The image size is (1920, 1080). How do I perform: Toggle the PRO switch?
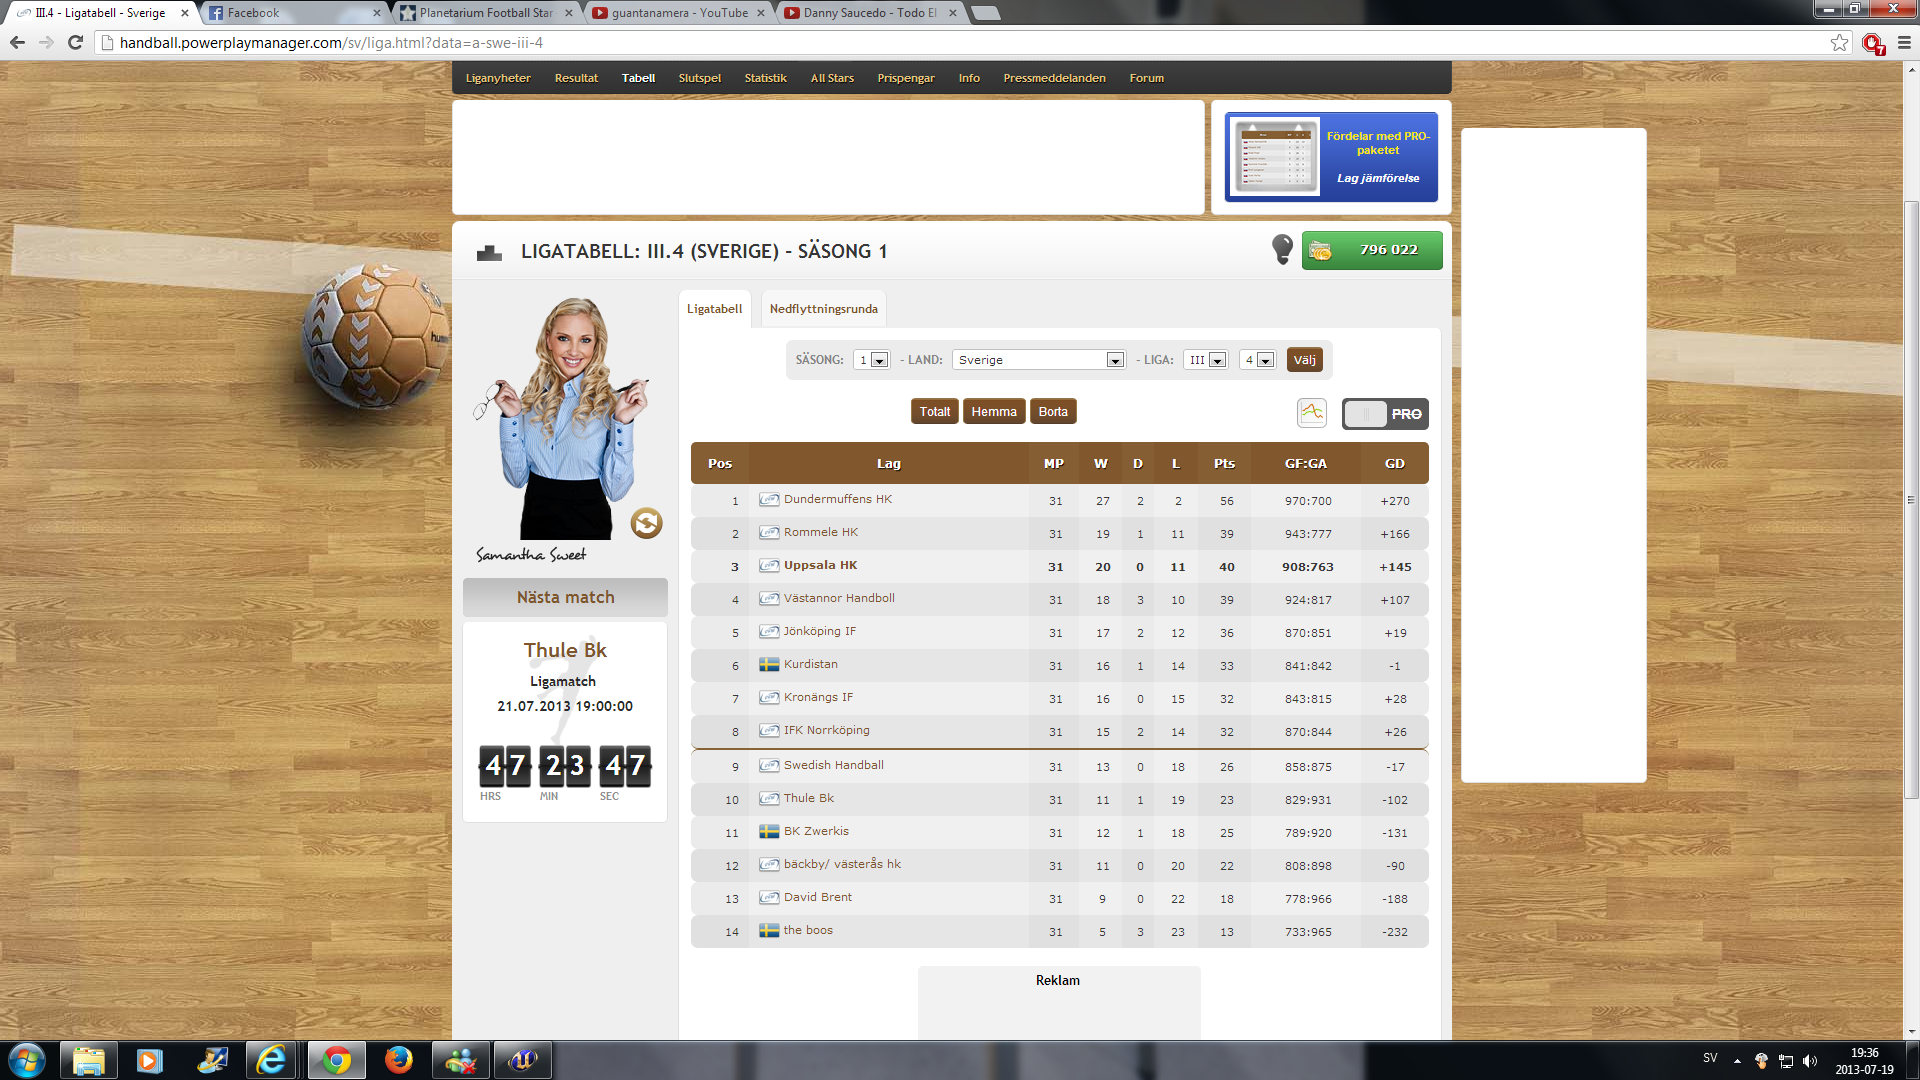(1385, 414)
